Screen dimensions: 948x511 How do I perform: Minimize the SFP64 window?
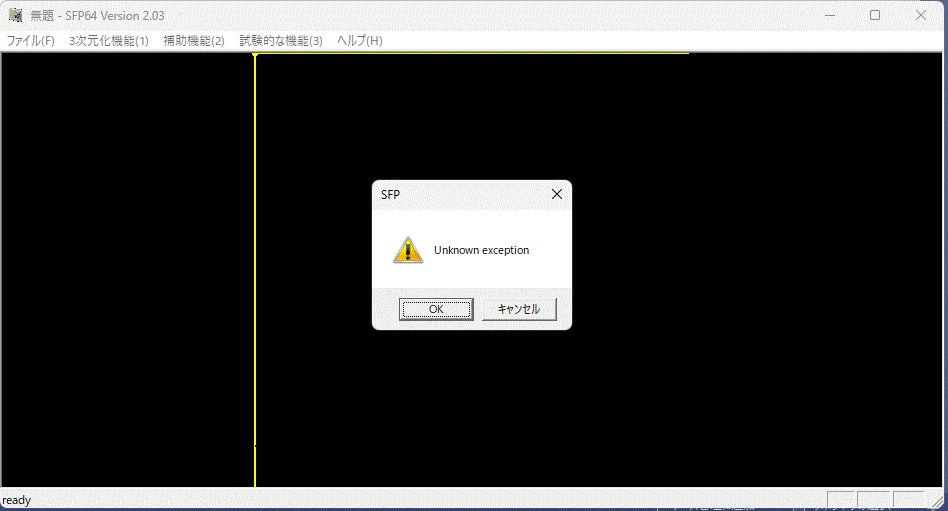click(x=830, y=15)
